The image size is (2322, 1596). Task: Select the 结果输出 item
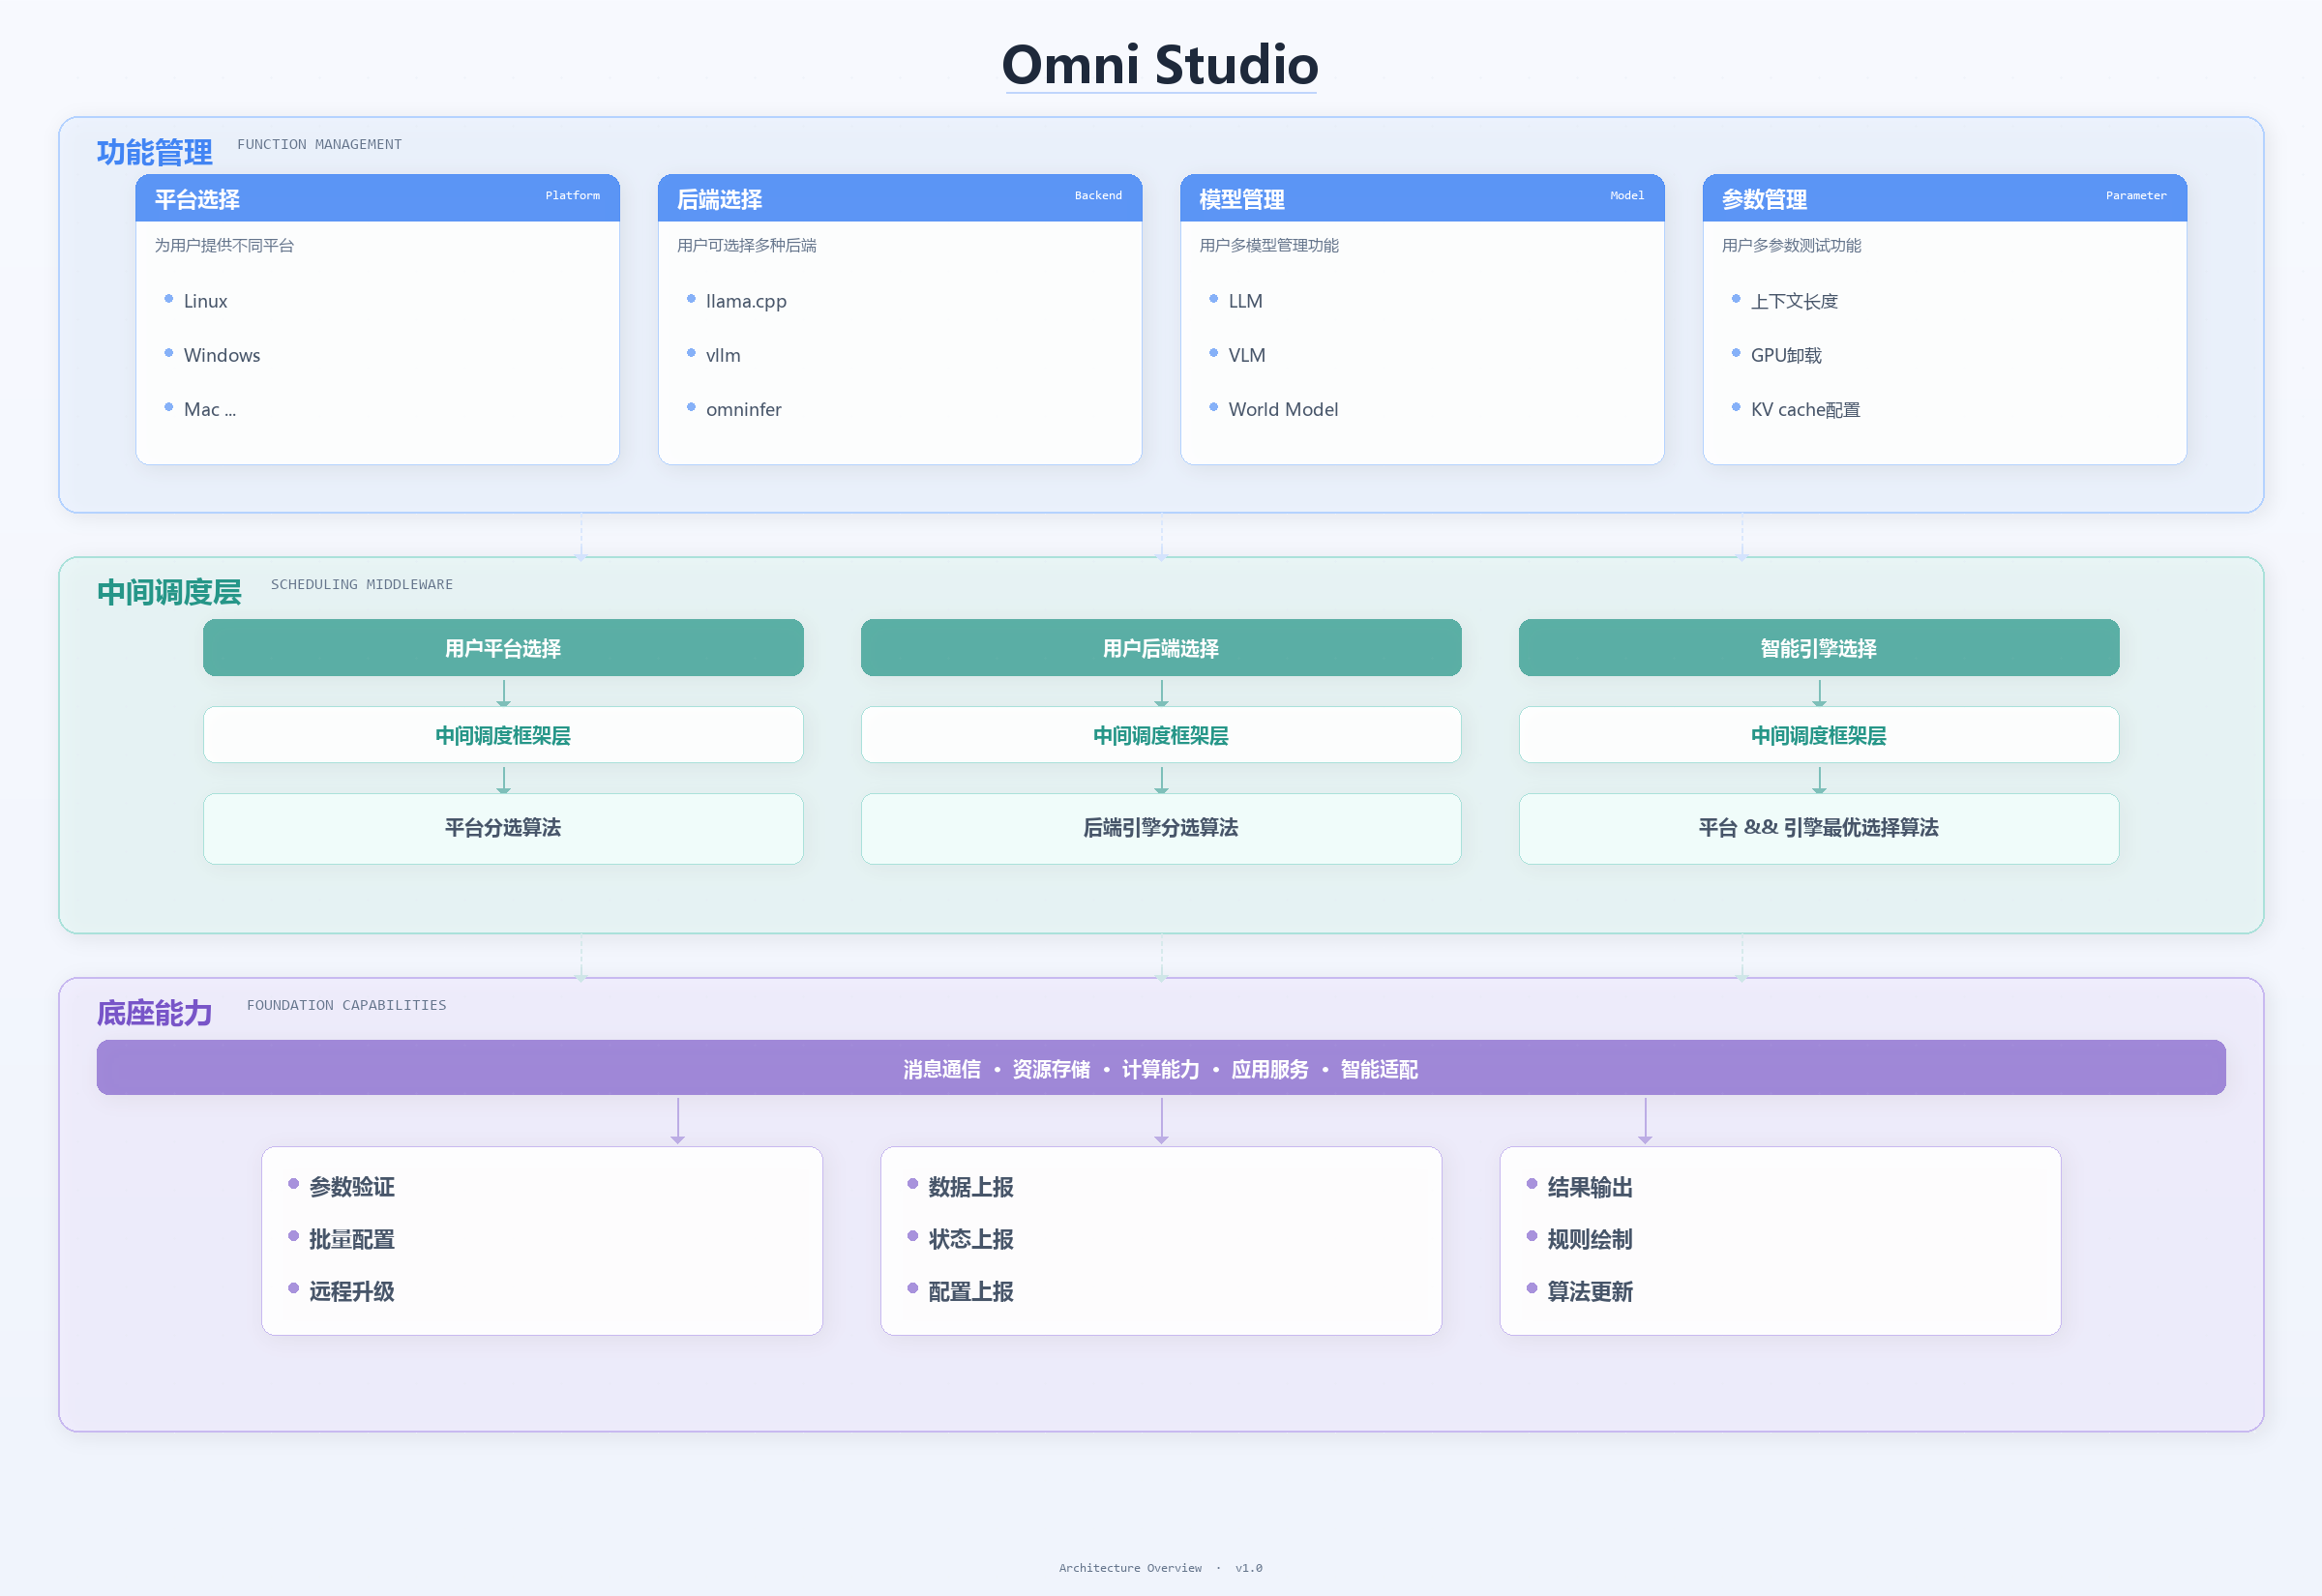pyautogui.click(x=1590, y=1187)
